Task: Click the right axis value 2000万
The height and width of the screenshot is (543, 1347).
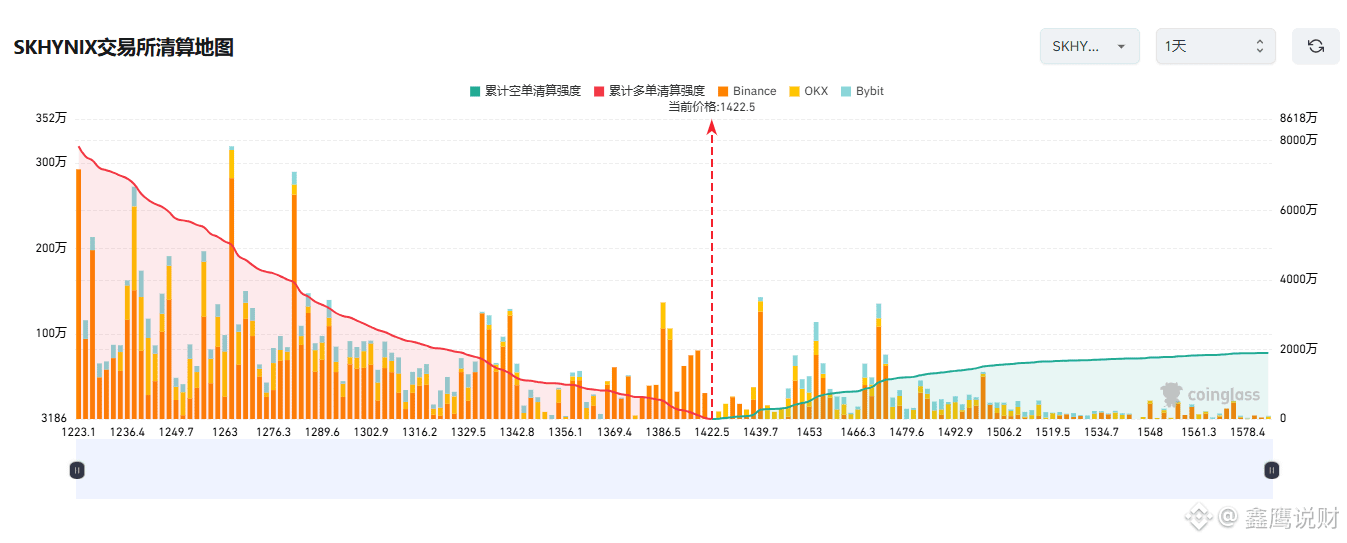Action: pos(1299,348)
